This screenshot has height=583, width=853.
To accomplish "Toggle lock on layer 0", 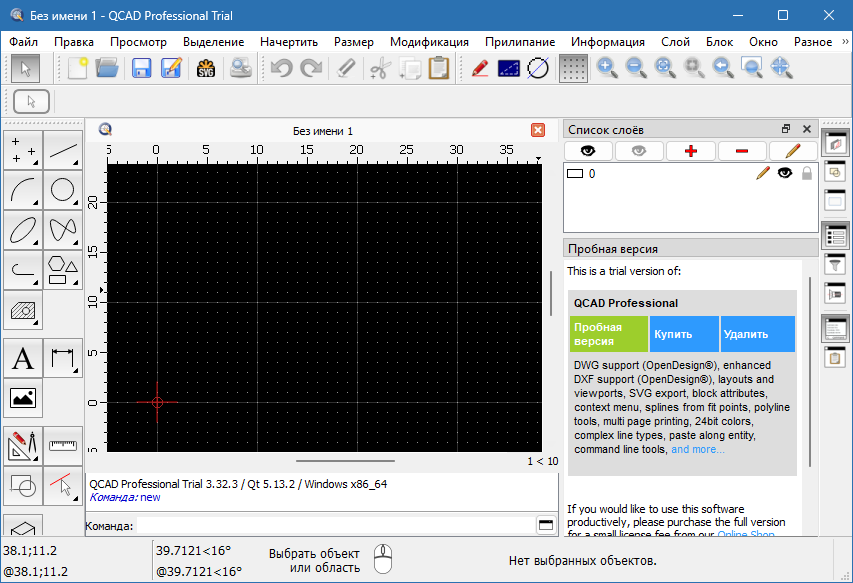I will pyautogui.click(x=807, y=173).
